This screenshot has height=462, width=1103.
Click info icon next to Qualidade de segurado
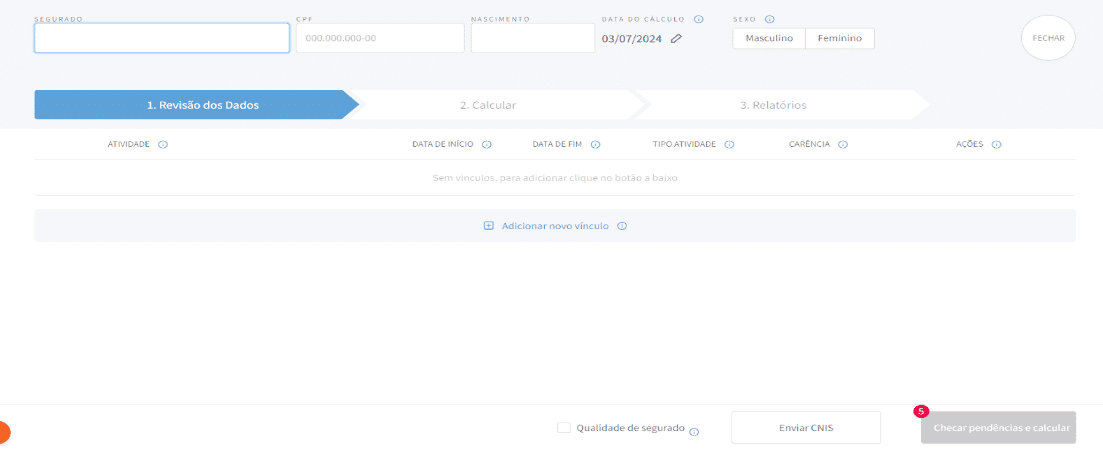pos(694,432)
